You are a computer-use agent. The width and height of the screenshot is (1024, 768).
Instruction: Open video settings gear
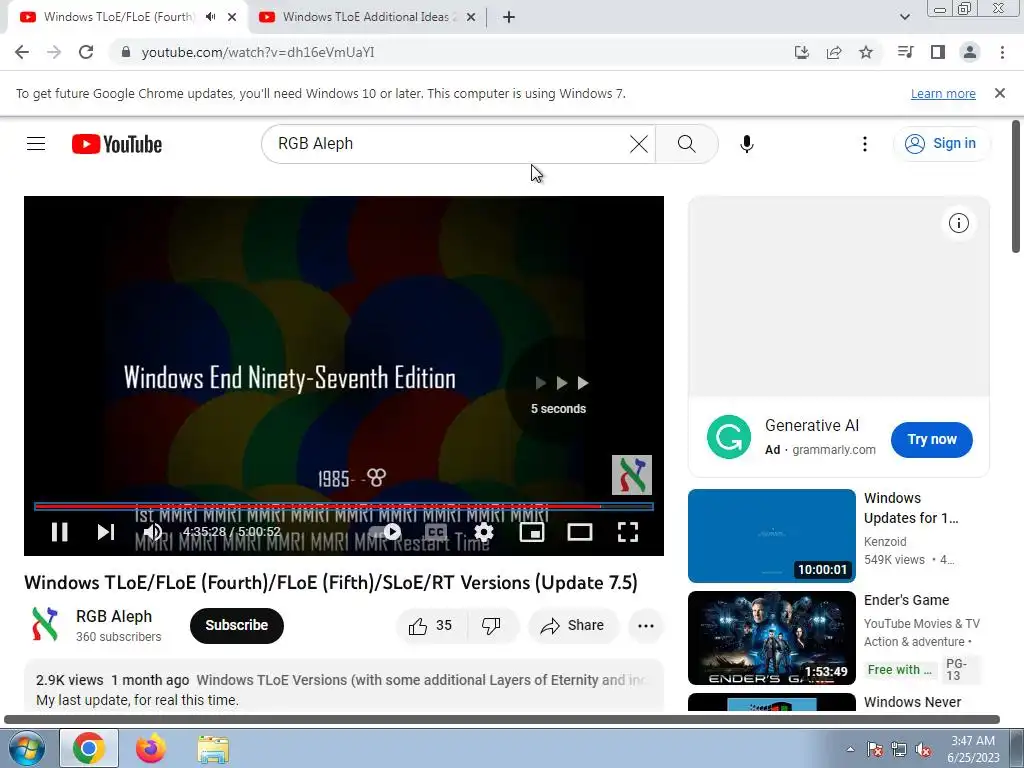pyautogui.click(x=483, y=532)
